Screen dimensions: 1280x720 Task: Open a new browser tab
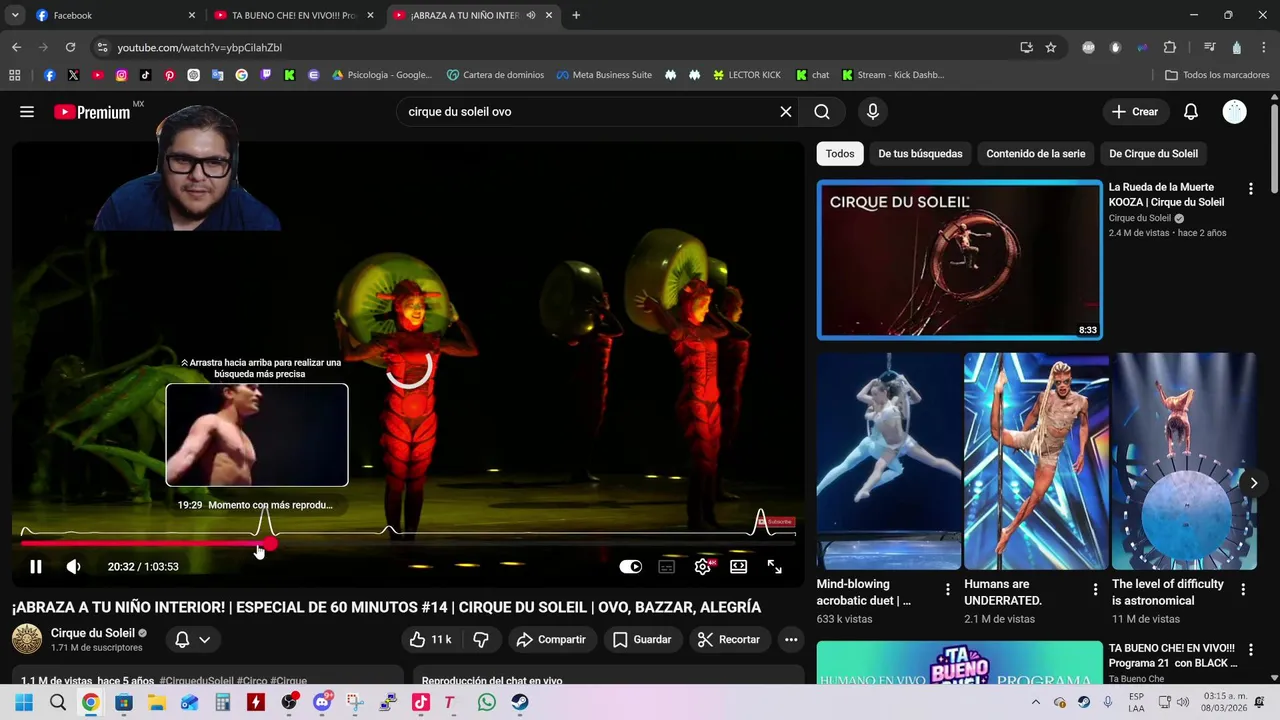click(x=576, y=15)
